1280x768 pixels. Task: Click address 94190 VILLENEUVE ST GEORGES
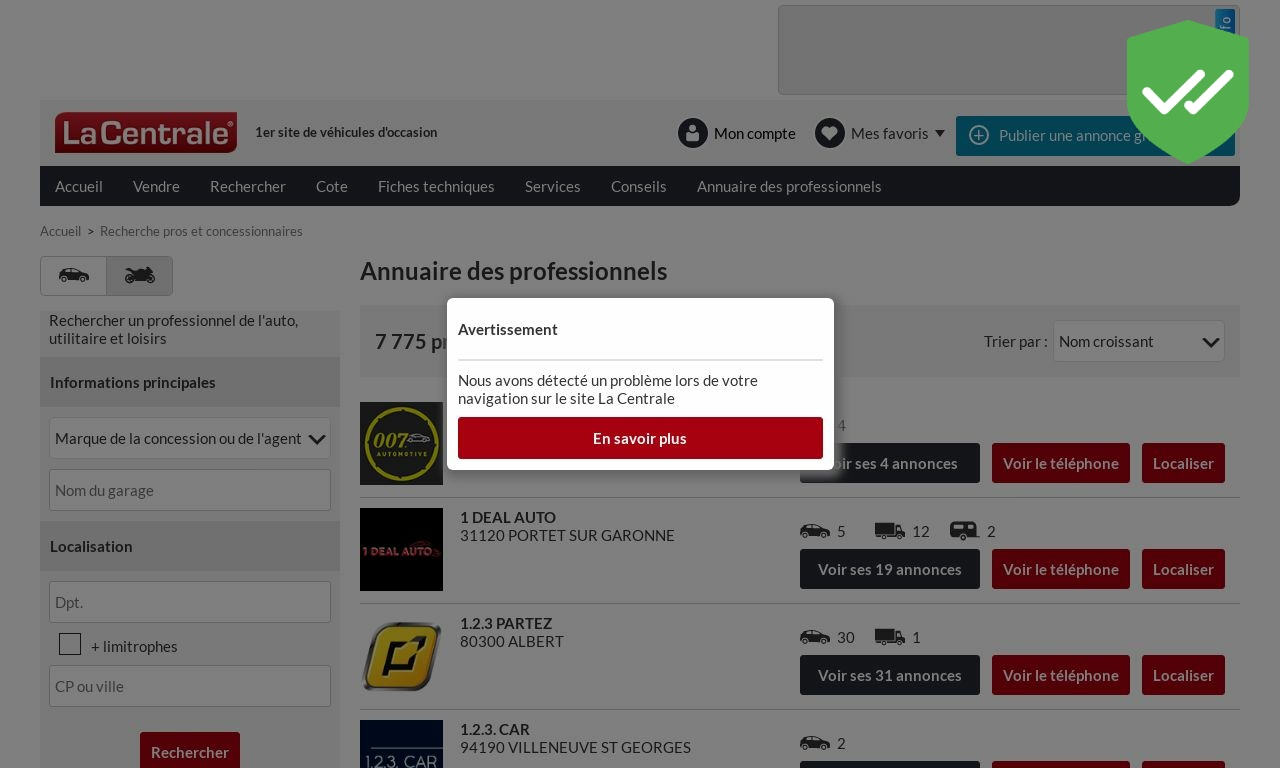tap(575, 747)
